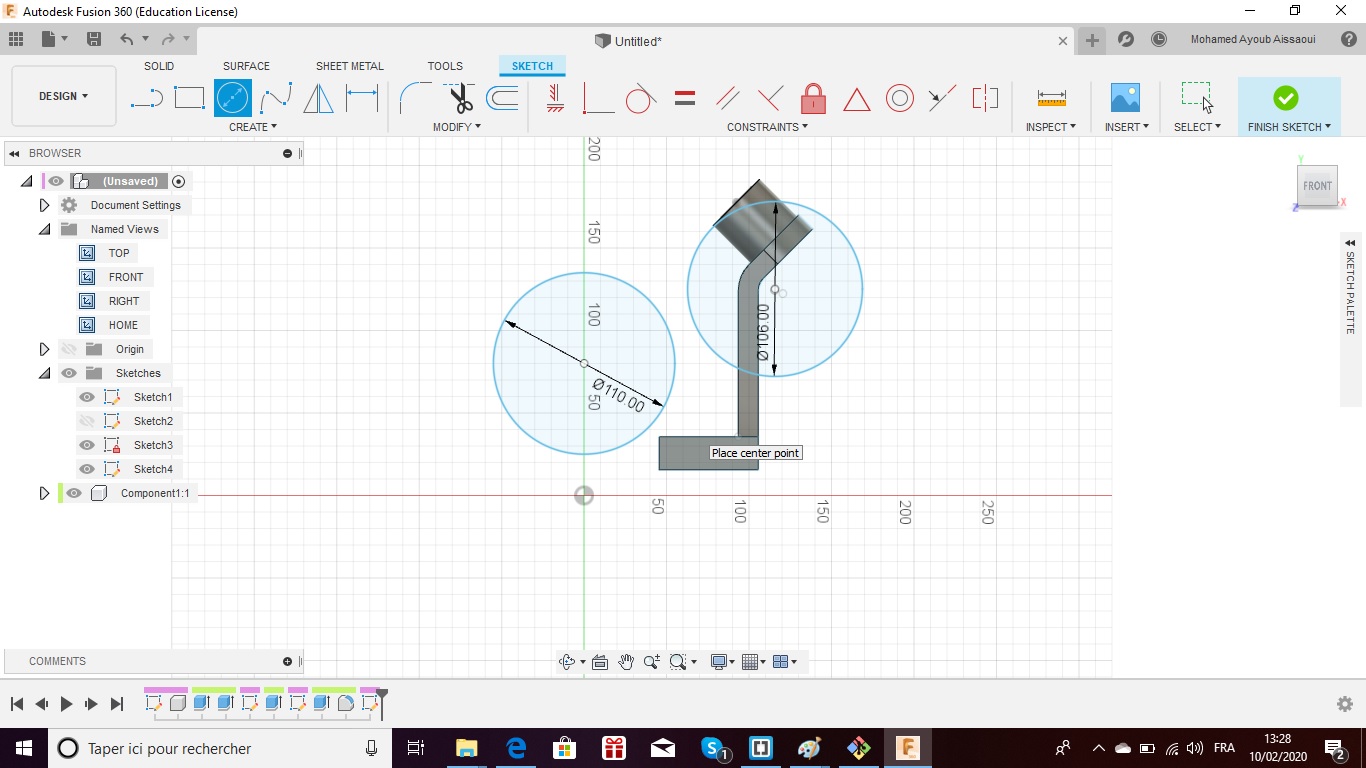Open the SURFACE tab
Viewport: 1366px width, 768px height.
pos(246,66)
